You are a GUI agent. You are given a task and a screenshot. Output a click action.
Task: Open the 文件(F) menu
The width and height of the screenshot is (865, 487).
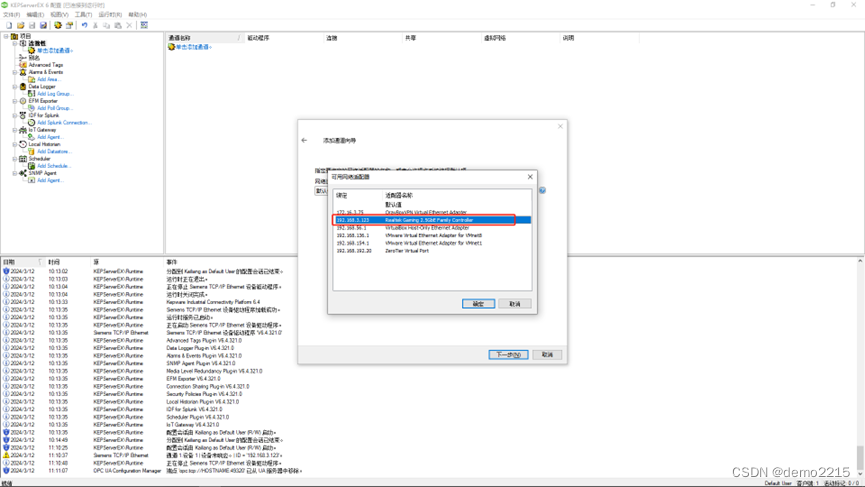pyautogui.click(x=12, y=15)
